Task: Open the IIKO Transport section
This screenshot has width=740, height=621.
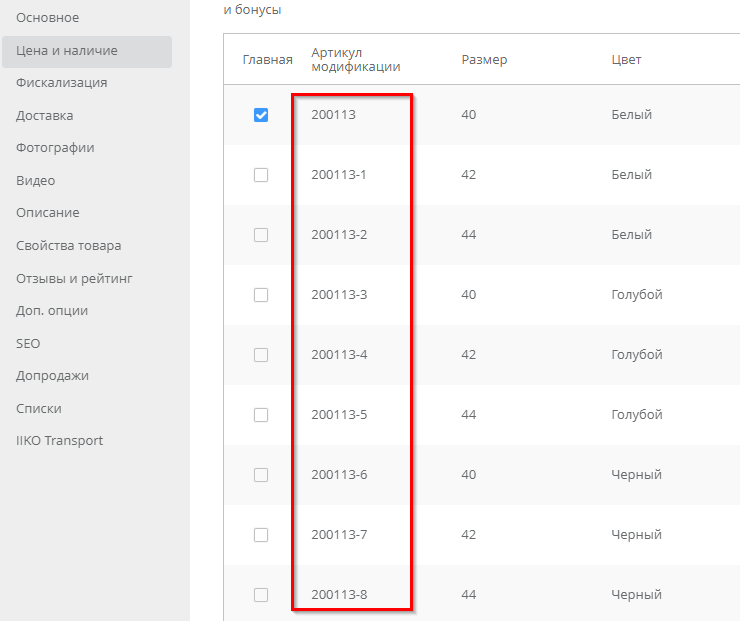Action: [60, 441]
